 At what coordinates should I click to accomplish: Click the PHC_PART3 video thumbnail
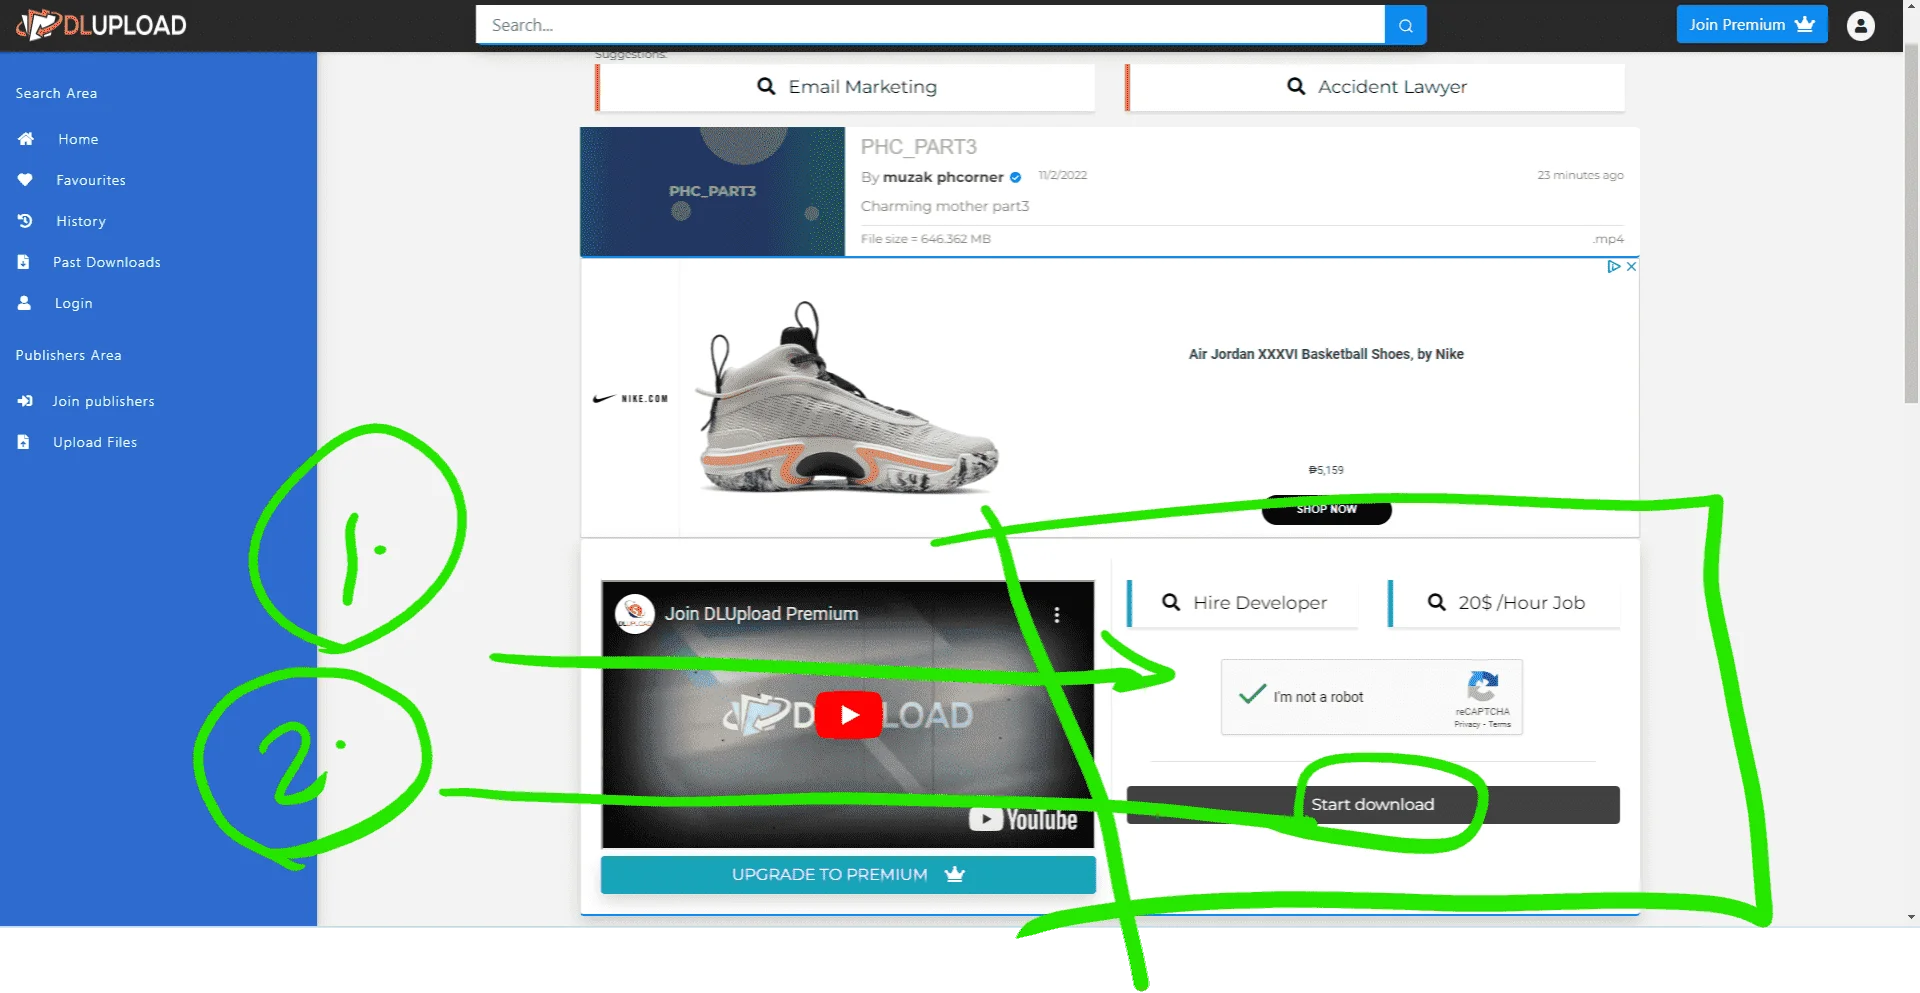[x=712, y=191]
